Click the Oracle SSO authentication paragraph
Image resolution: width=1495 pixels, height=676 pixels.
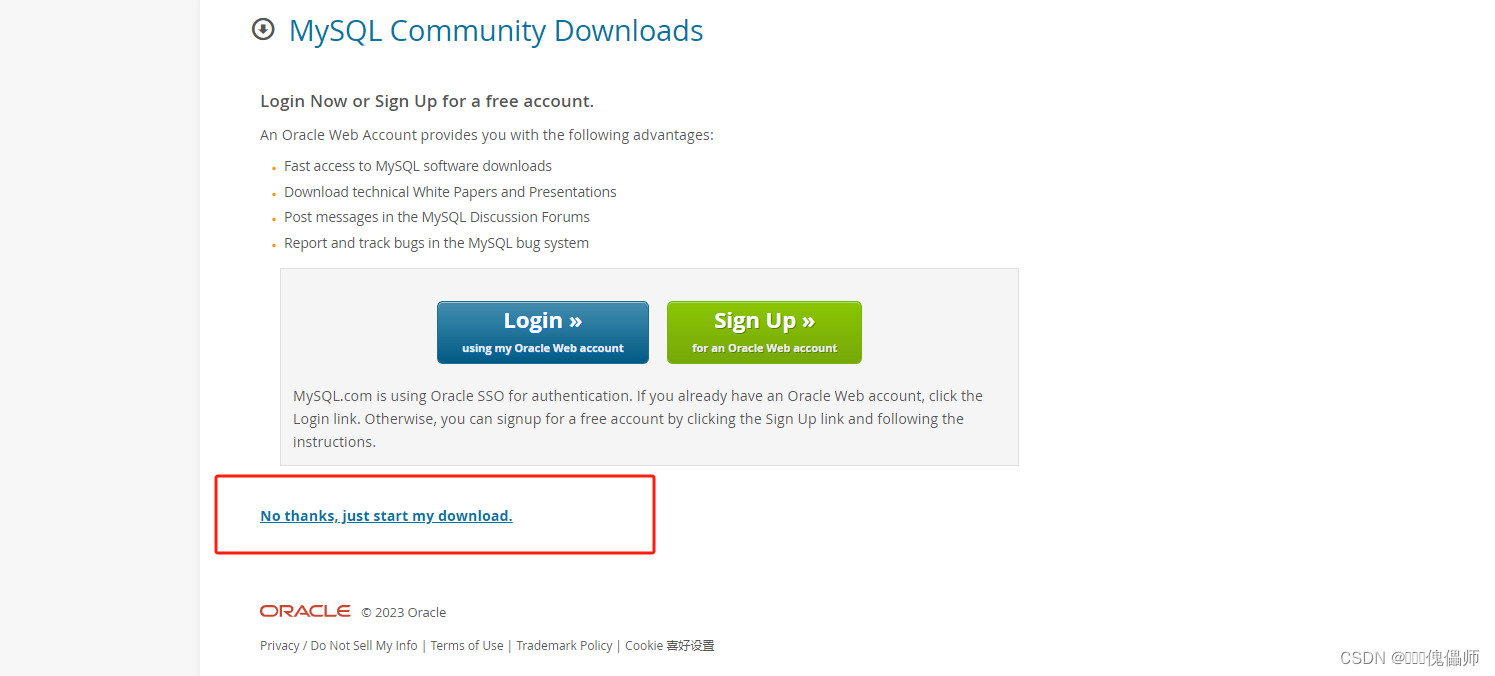click(x=638, y=419)
